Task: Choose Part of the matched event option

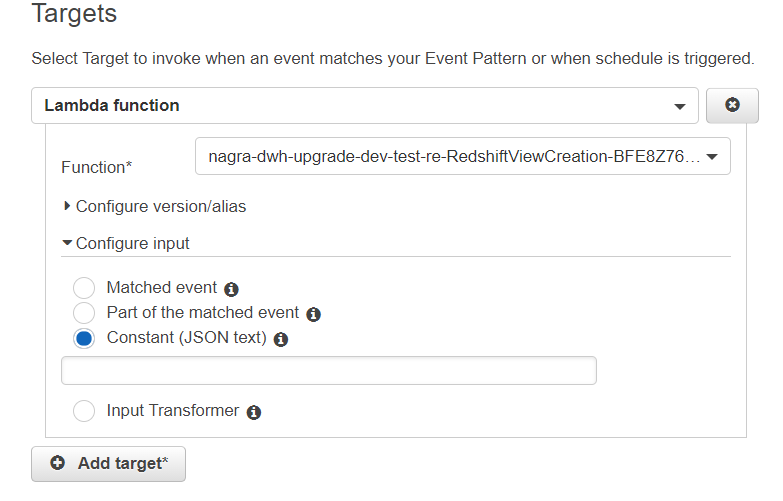Action: coord(85,313)
